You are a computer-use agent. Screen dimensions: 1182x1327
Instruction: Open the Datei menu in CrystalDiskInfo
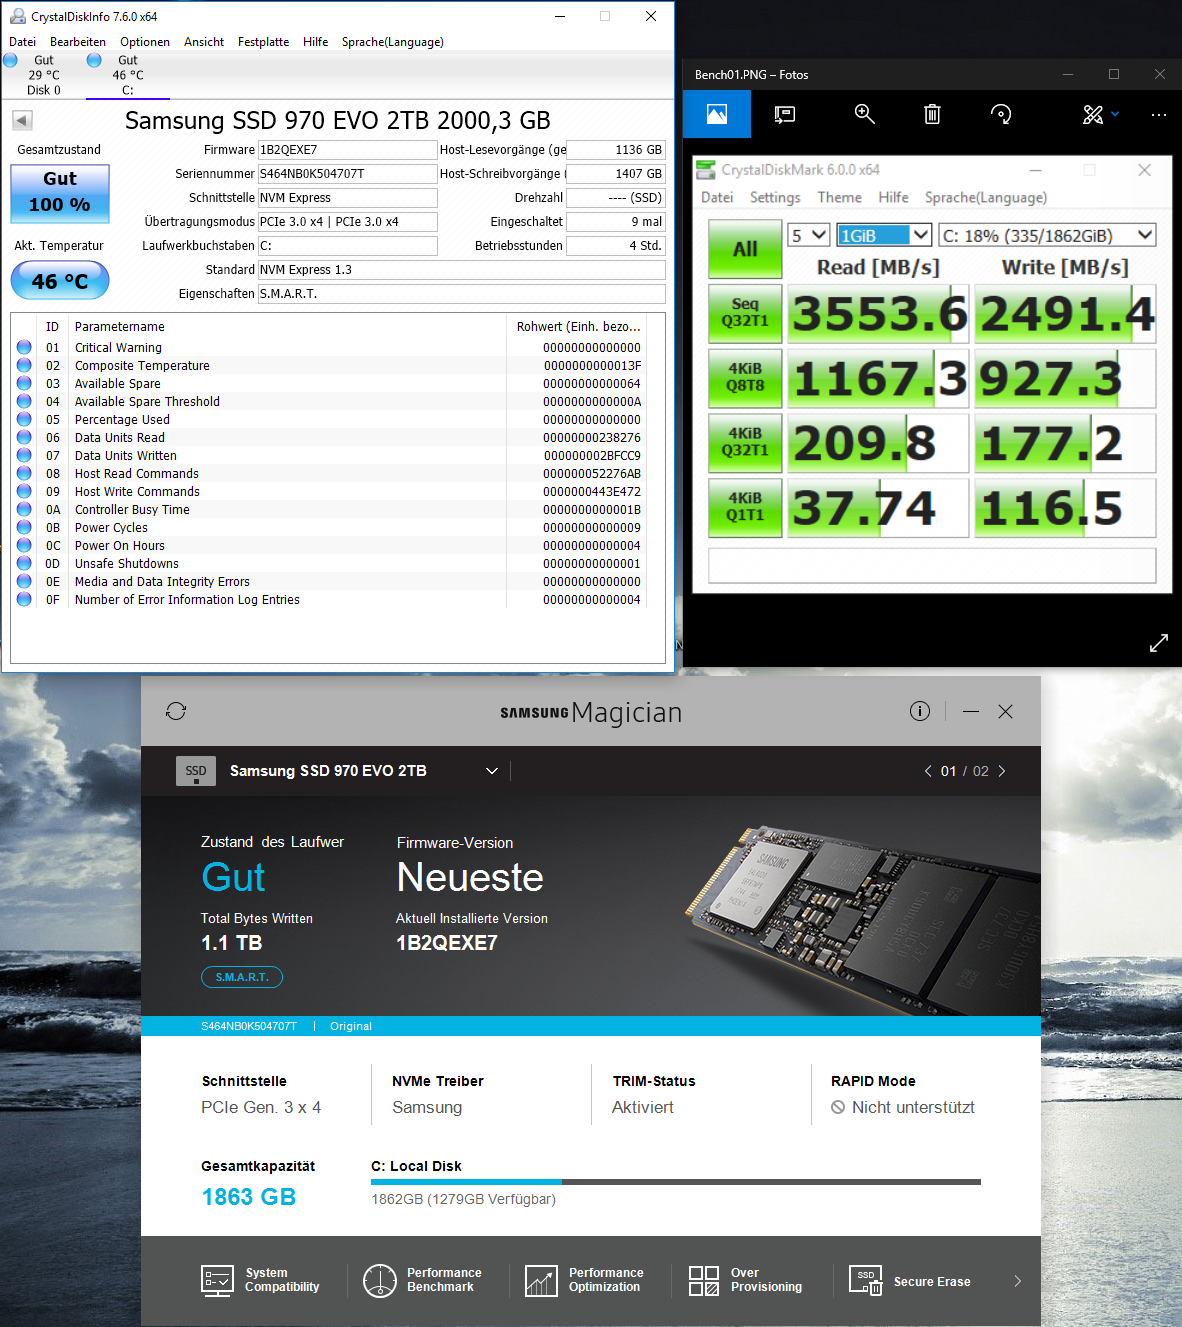click(22, 42)
